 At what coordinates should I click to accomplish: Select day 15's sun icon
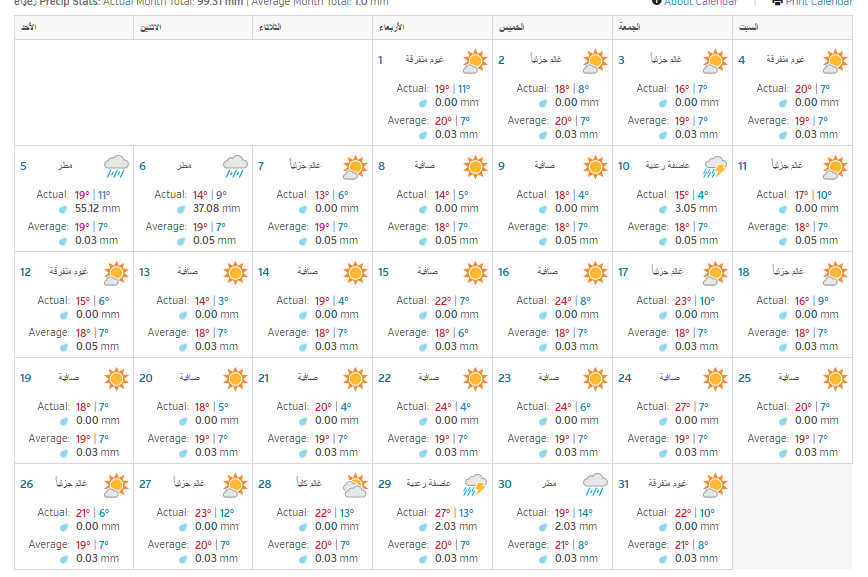(475, 273)
